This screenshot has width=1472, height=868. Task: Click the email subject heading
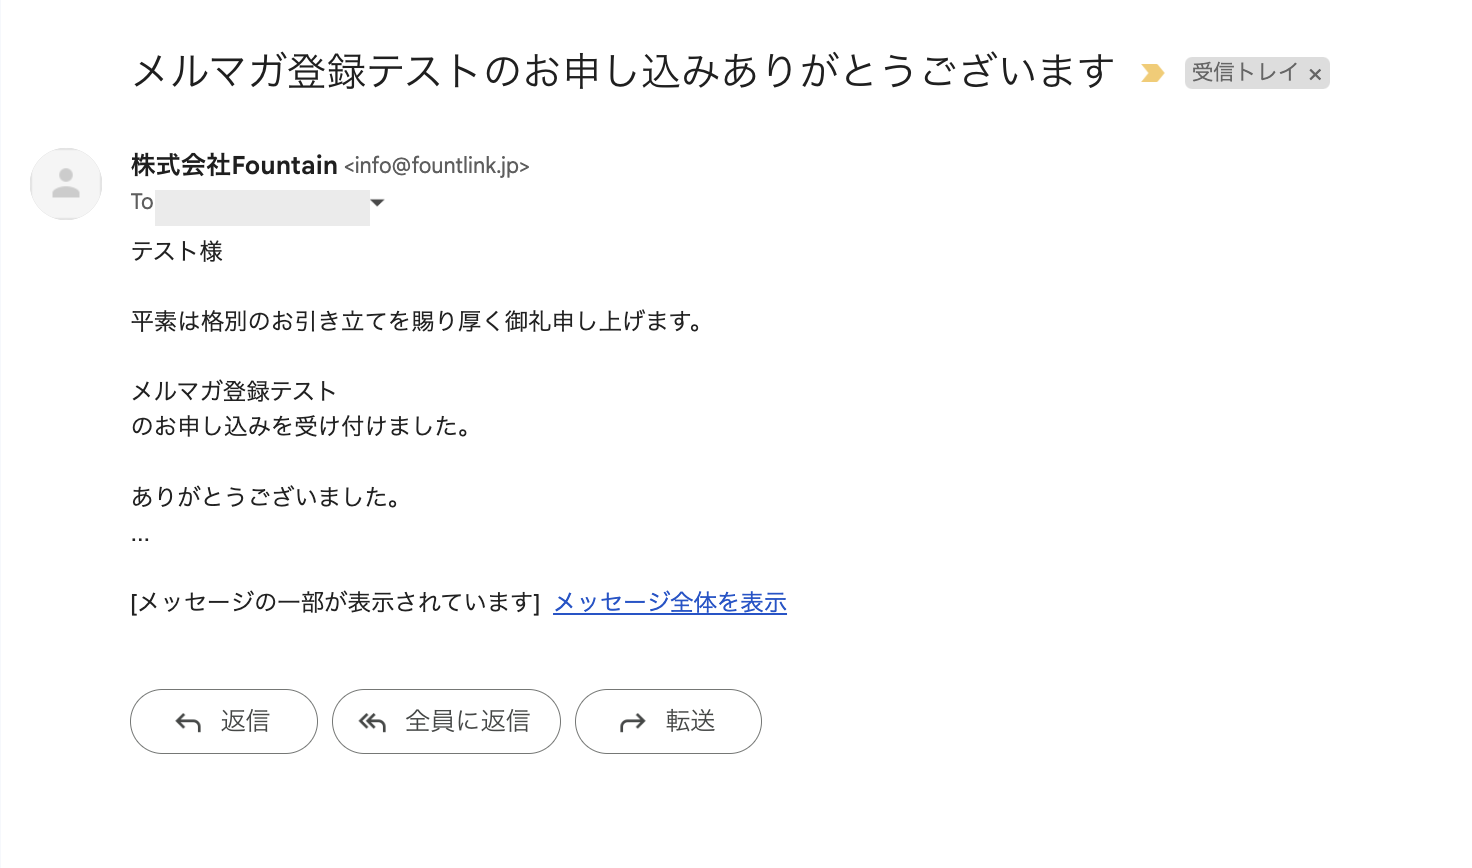coord(622,72)
